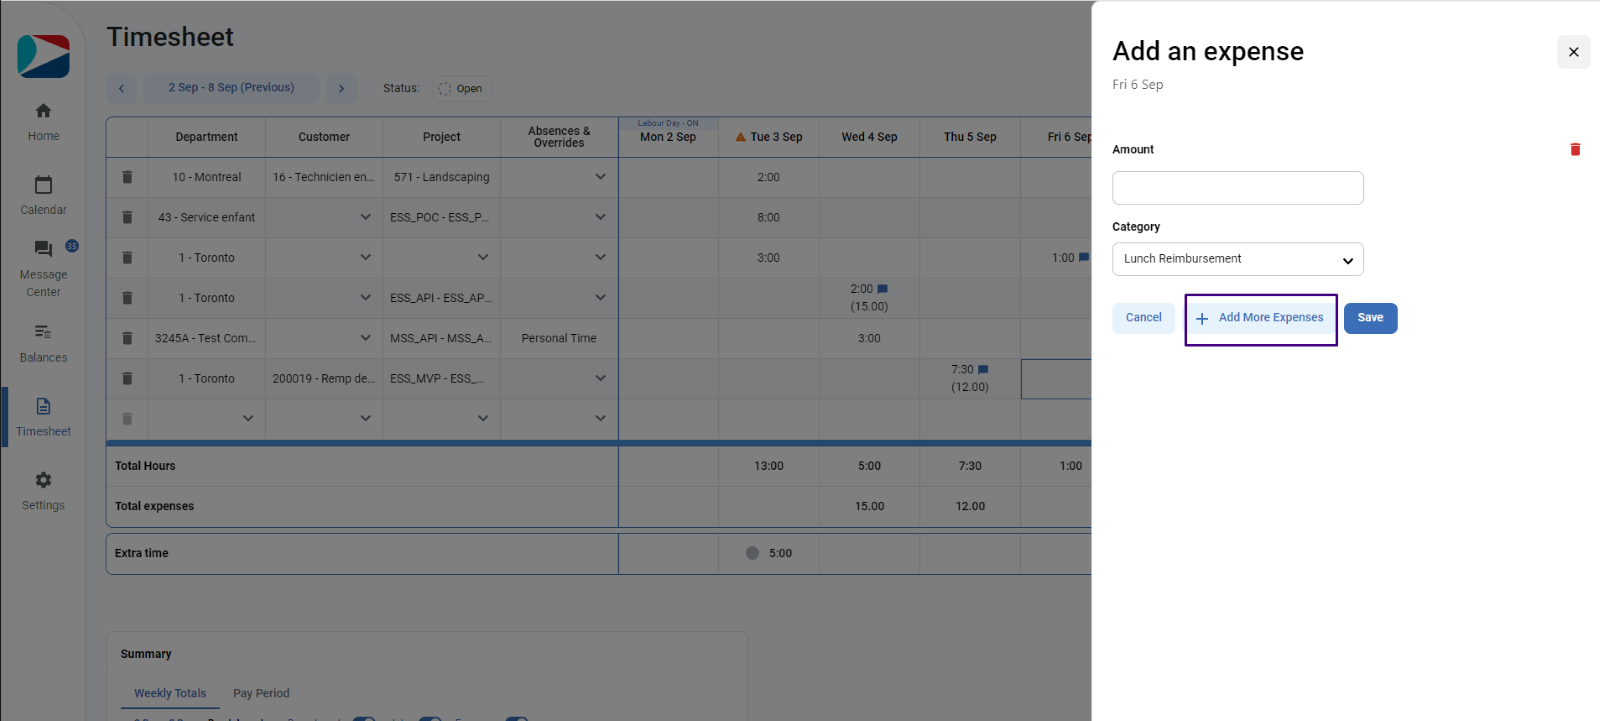Open the Calendar sidebar icon
The image size is (1600, 721).
(43, 185)
